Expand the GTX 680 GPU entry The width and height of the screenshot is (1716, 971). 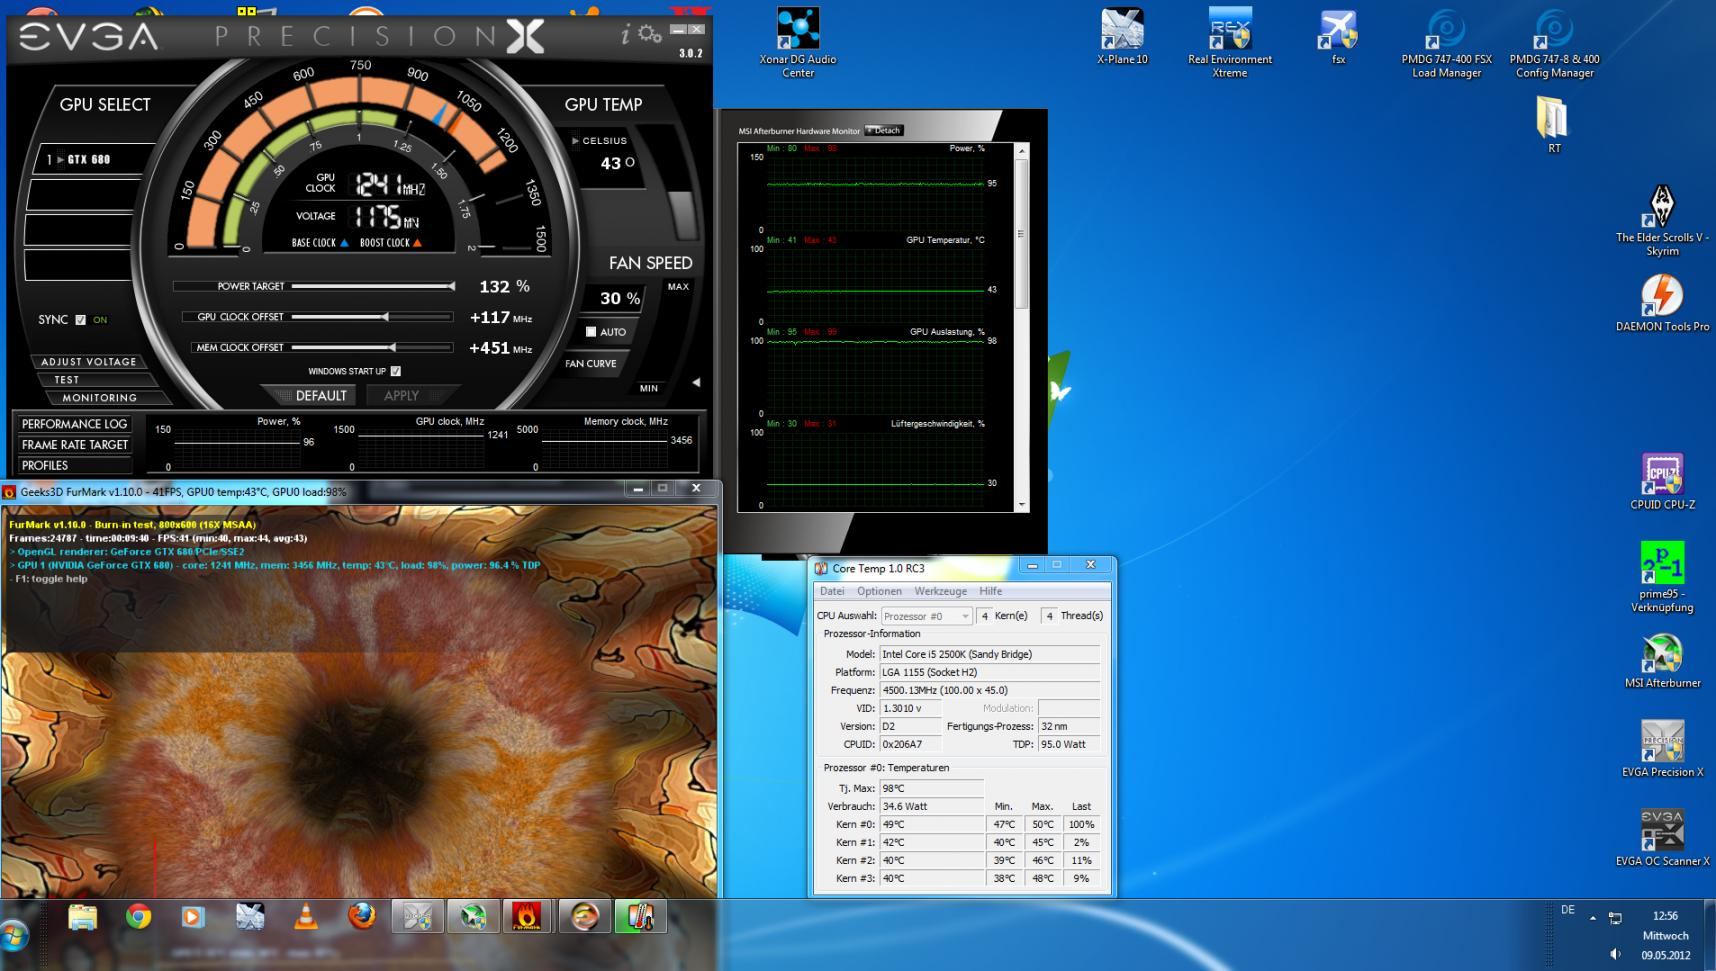[x=60, y=160]
